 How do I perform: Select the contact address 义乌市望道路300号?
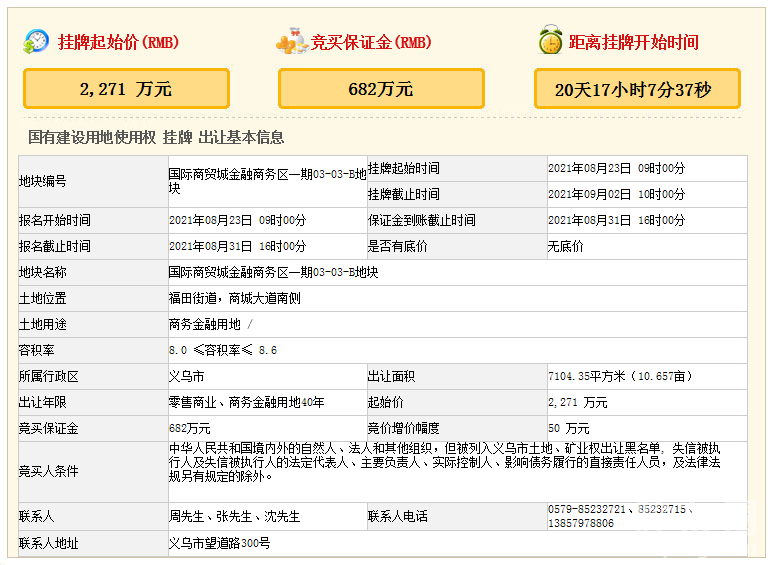click(x=219, y=543)
